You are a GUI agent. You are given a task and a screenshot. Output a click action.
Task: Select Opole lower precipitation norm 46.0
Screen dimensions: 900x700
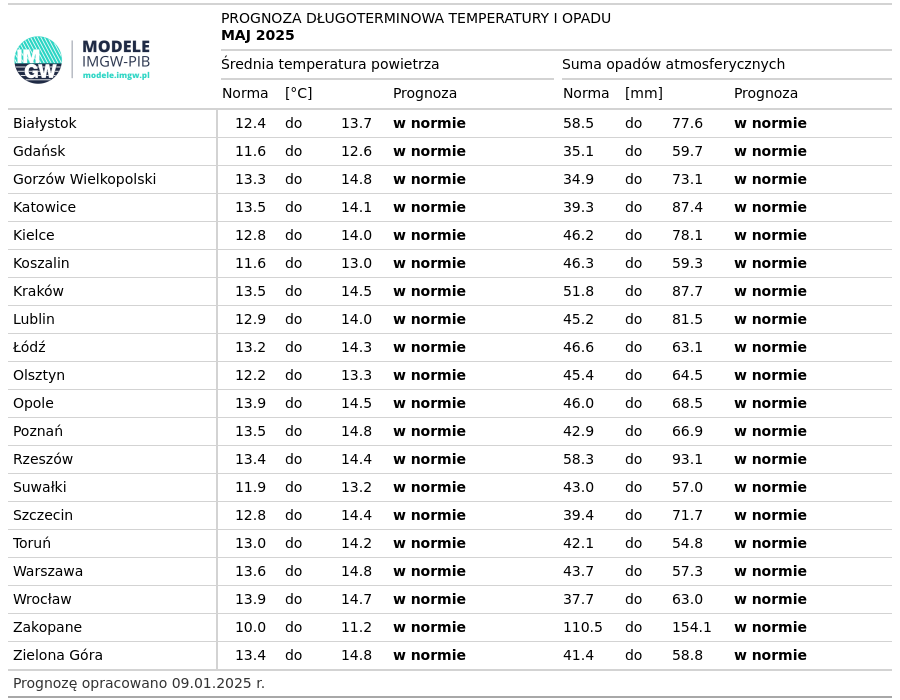[579, 403]
